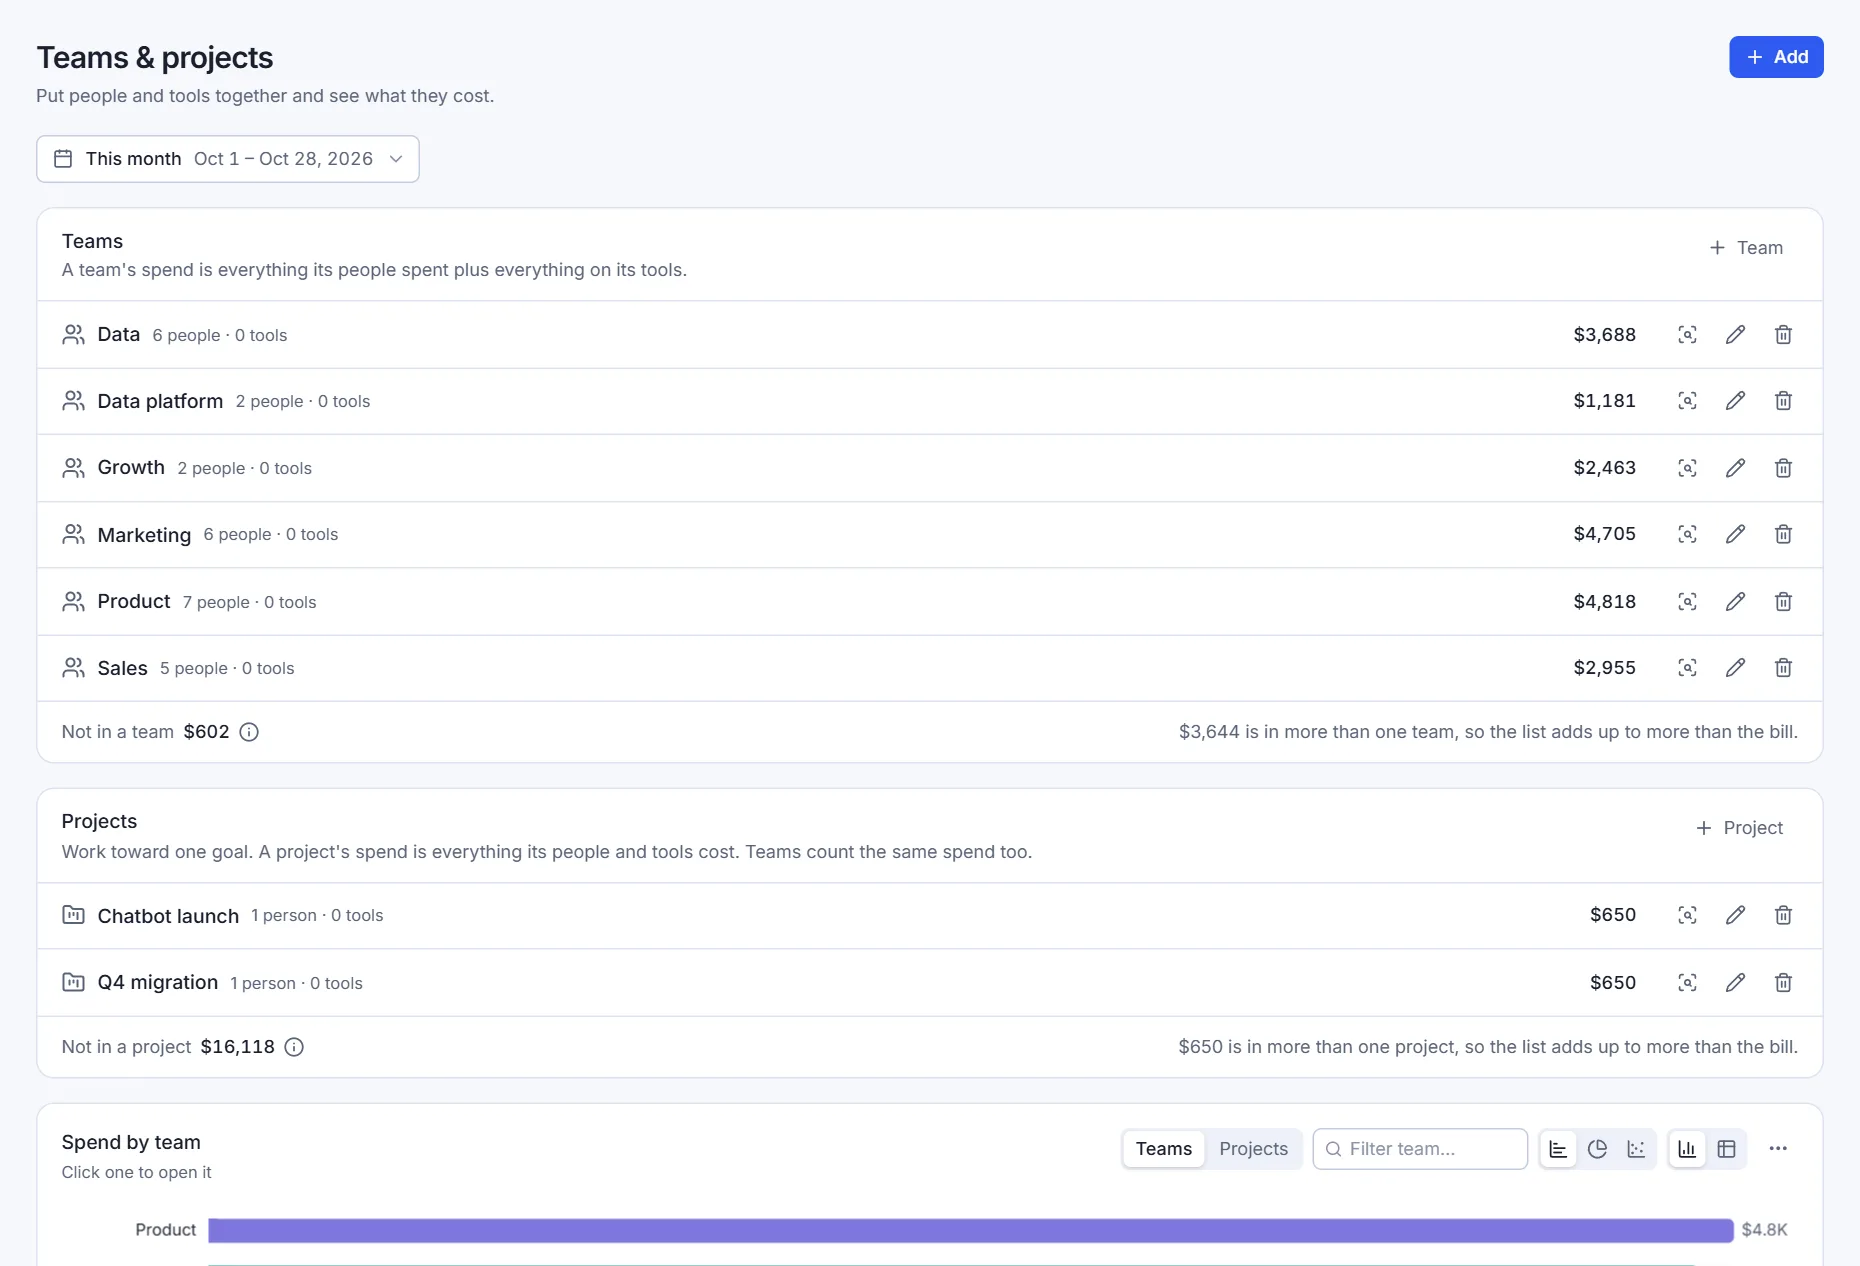Open the This month date range dropdown
This screenshot has width=1860, height=1266.
(x=228, y=159)
